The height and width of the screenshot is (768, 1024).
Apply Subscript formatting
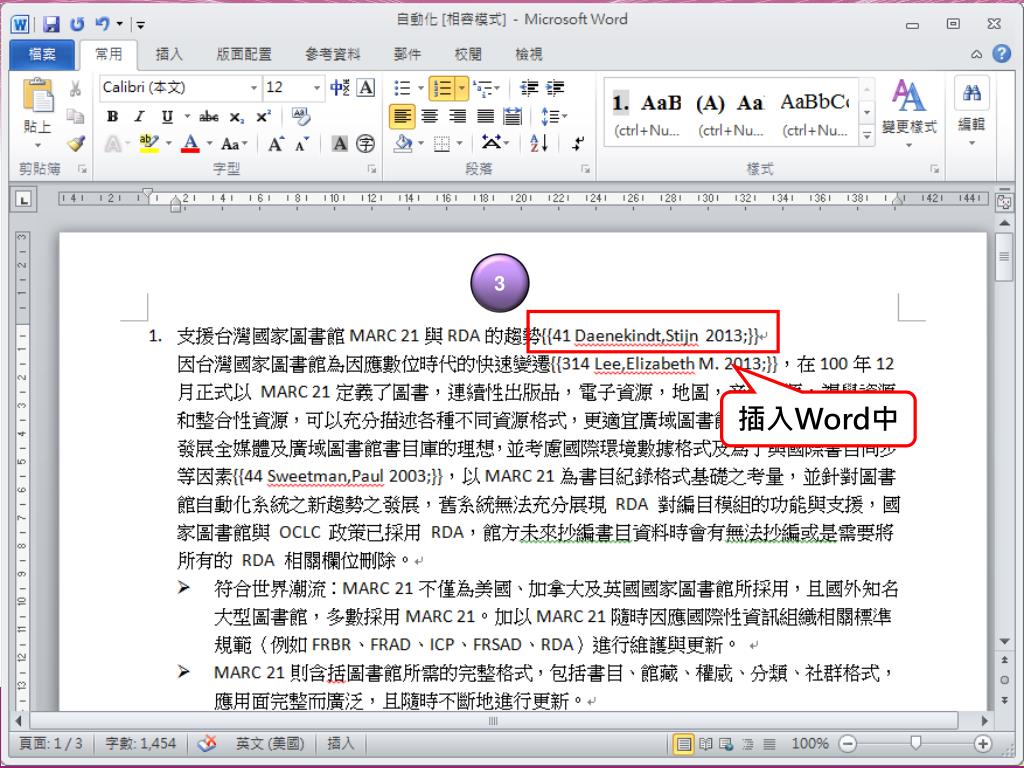tap(236, 117)
